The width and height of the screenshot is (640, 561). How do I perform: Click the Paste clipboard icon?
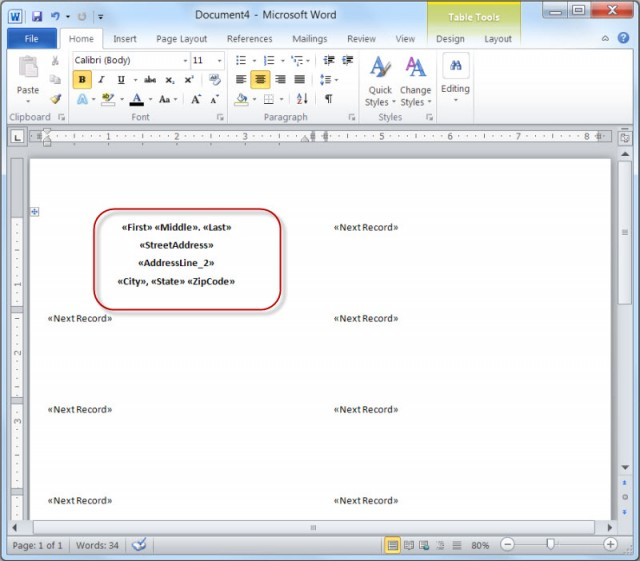[28, 67]
